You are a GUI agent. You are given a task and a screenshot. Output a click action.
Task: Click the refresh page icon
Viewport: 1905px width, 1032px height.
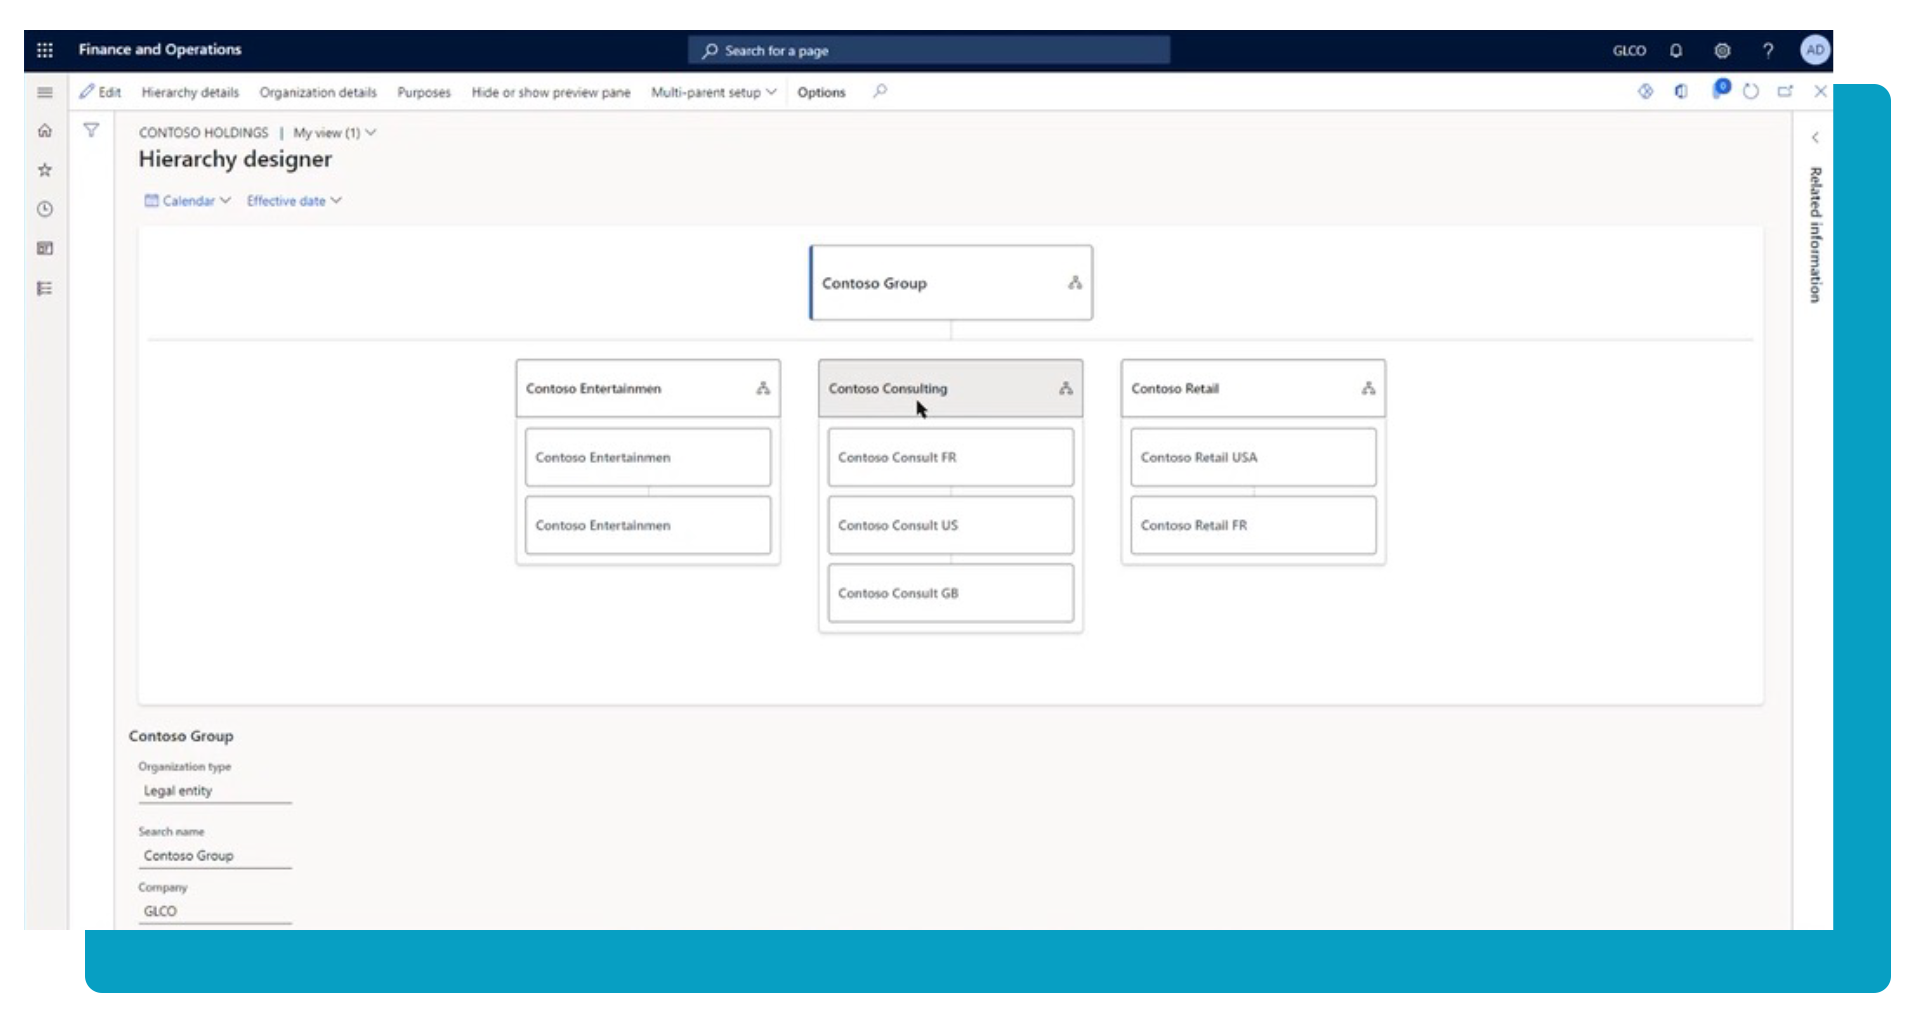point(1751,91)
